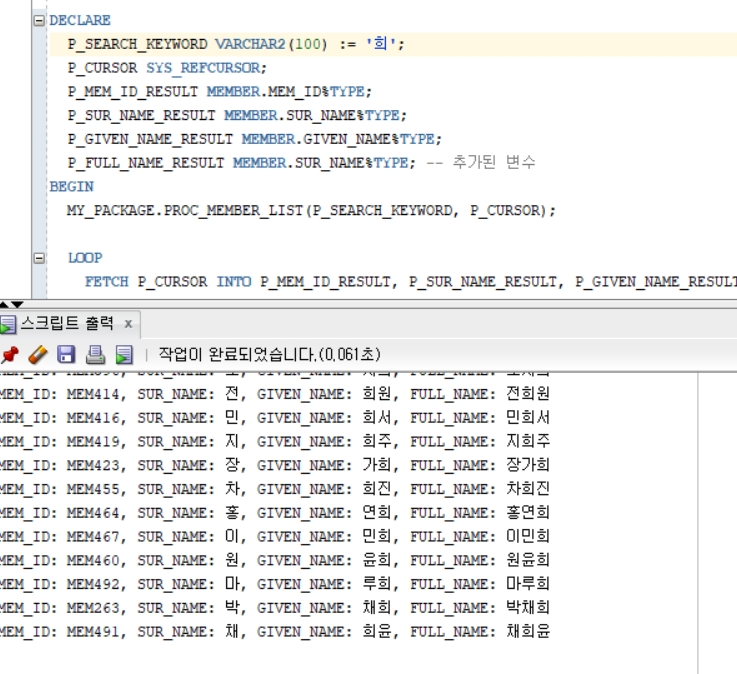Click full name 전희원
737x674 pixels.
pos(528,393)
